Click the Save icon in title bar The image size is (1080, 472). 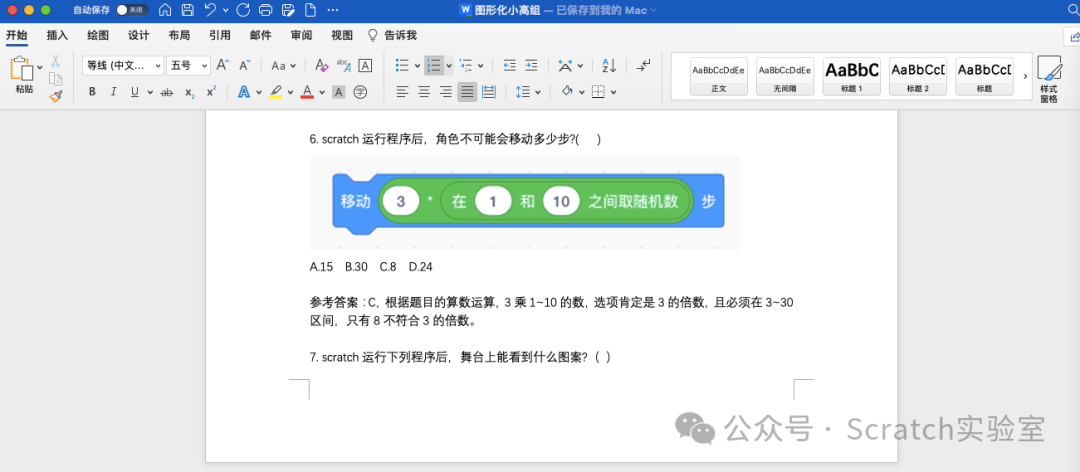[187, 10]
